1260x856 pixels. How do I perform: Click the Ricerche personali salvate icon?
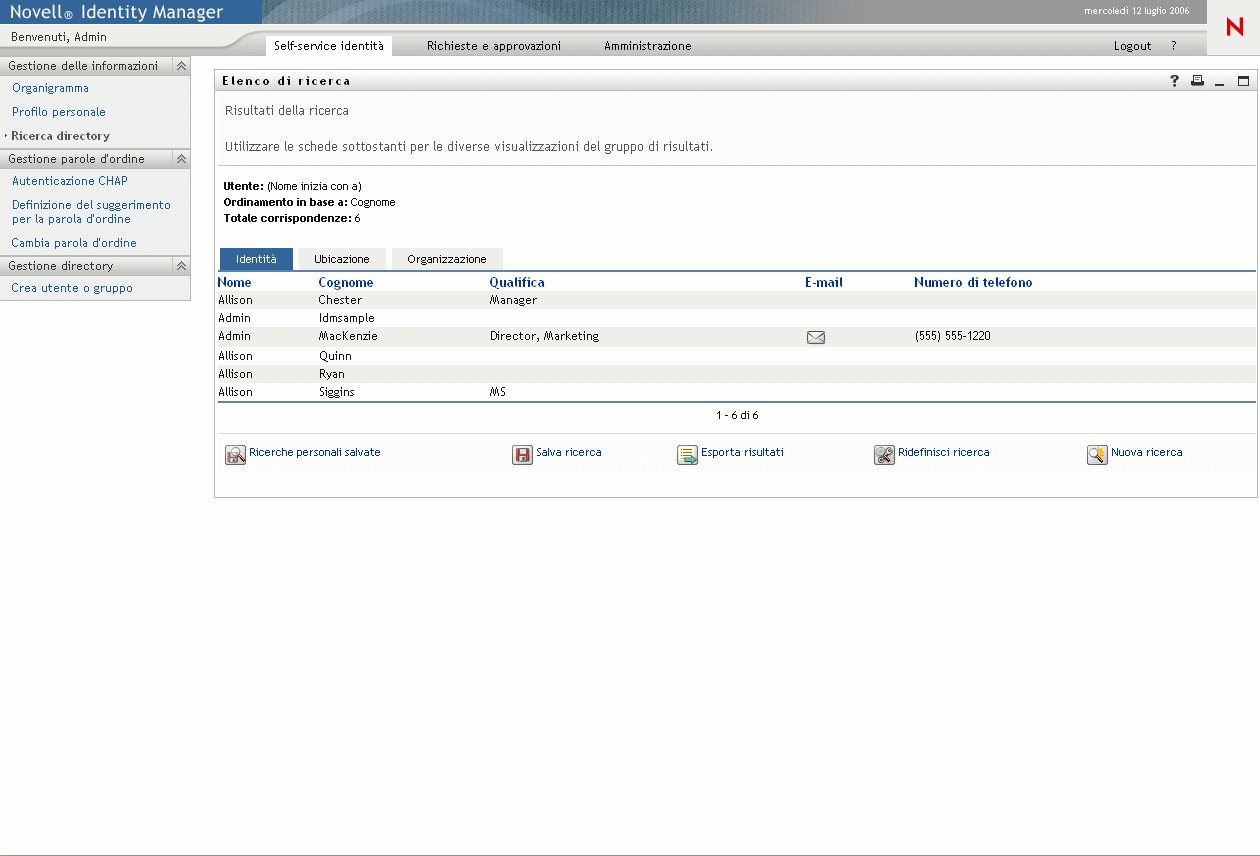[x=235, y=455]
